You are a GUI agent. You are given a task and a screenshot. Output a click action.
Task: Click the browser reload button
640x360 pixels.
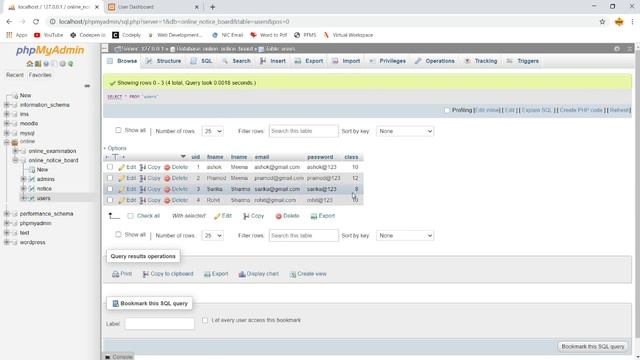(36, 22)
